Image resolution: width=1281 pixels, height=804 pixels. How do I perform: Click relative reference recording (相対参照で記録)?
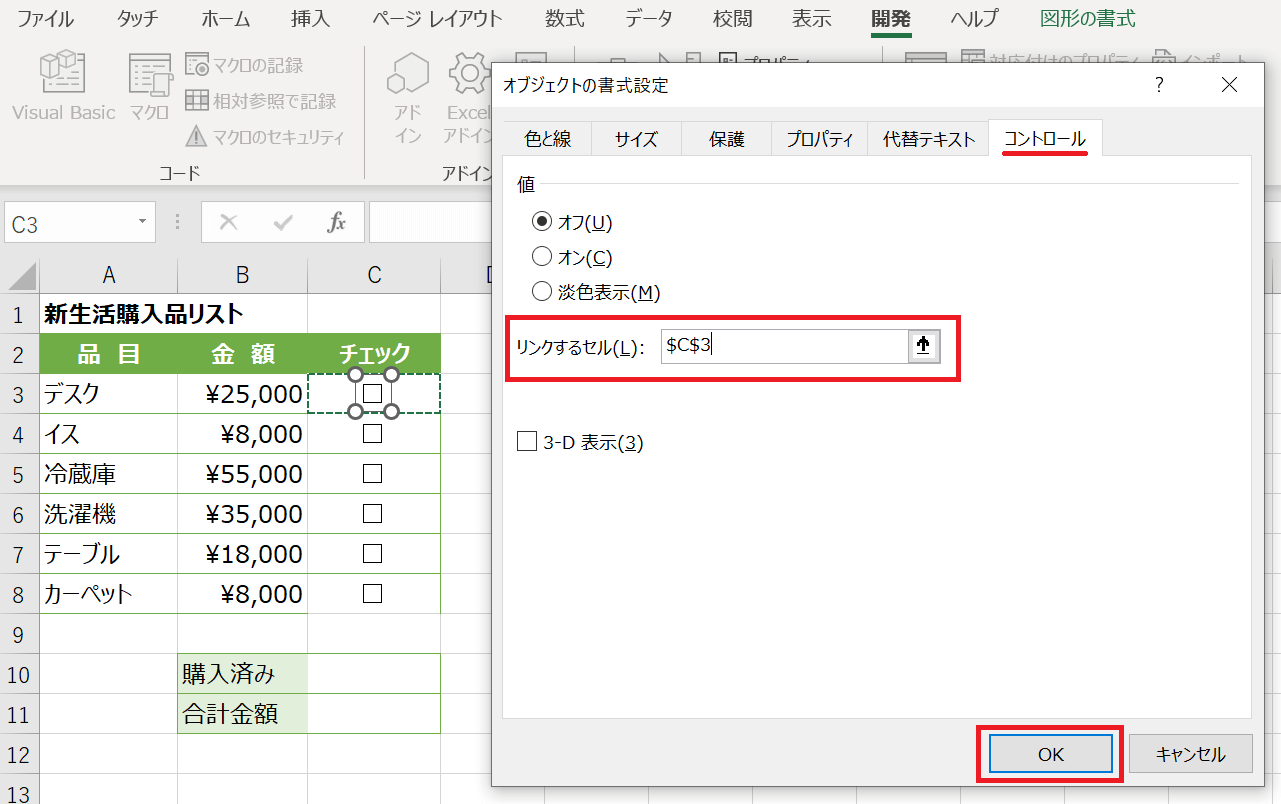(x=197, y=101)
